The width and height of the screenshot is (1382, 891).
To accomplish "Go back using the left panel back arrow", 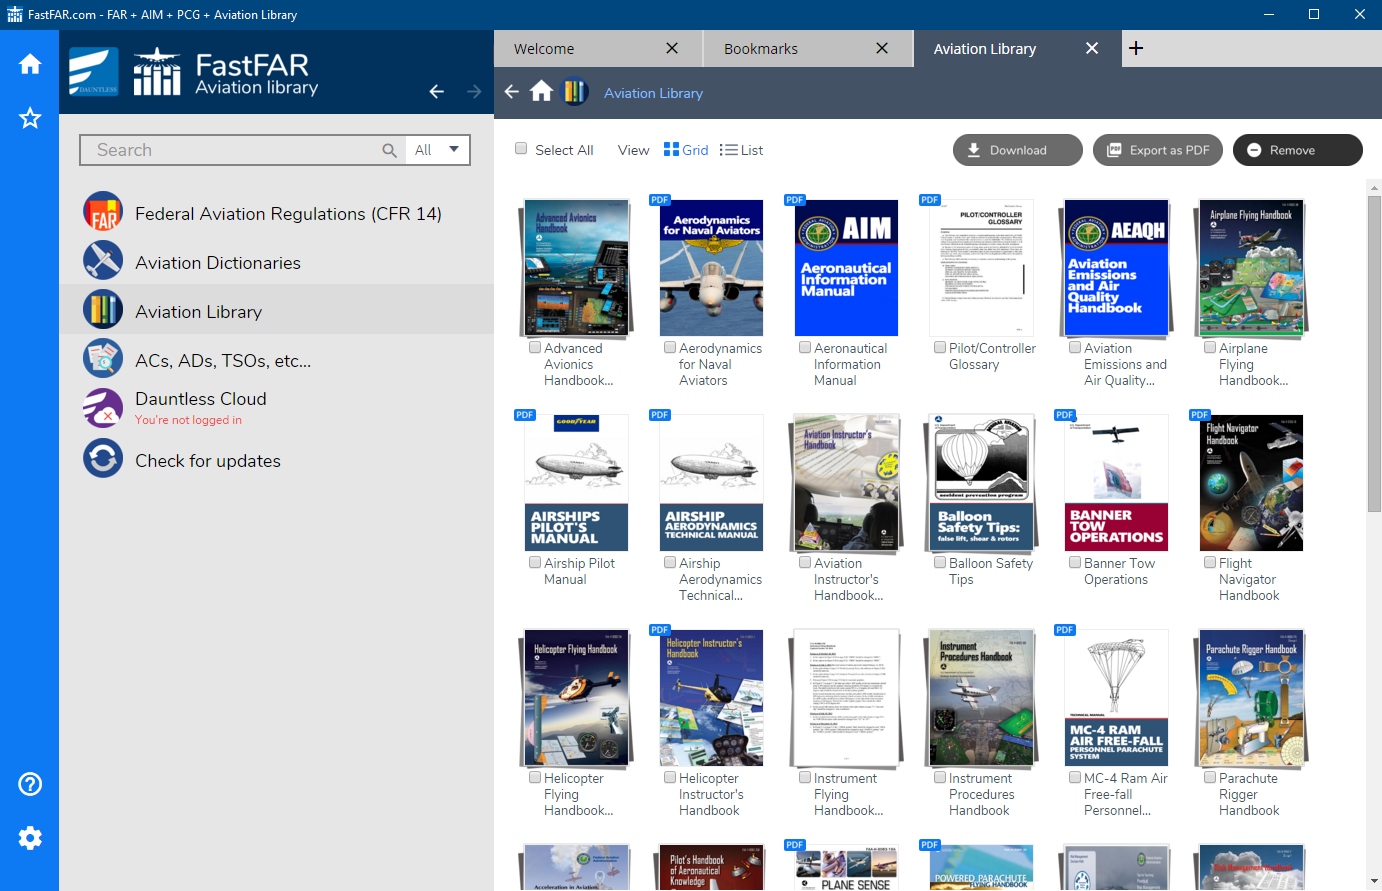I will pyautogui.click(x=436, y=91).
